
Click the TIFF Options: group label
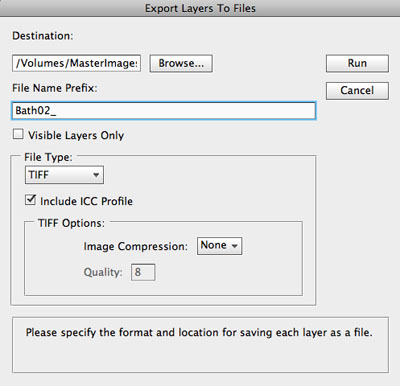tap(71, 223)
